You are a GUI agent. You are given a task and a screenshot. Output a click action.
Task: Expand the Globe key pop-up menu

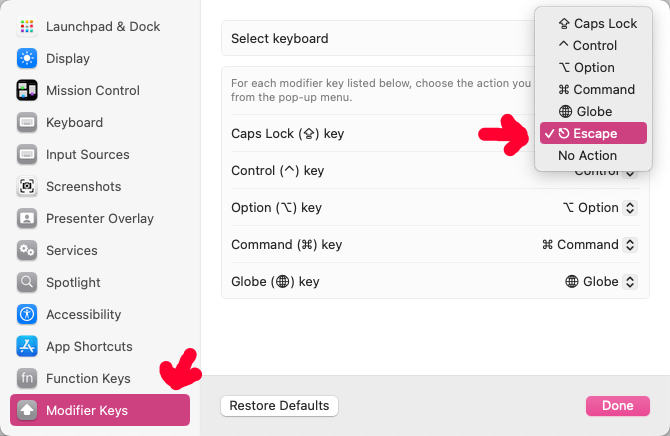tap(601, 282)
